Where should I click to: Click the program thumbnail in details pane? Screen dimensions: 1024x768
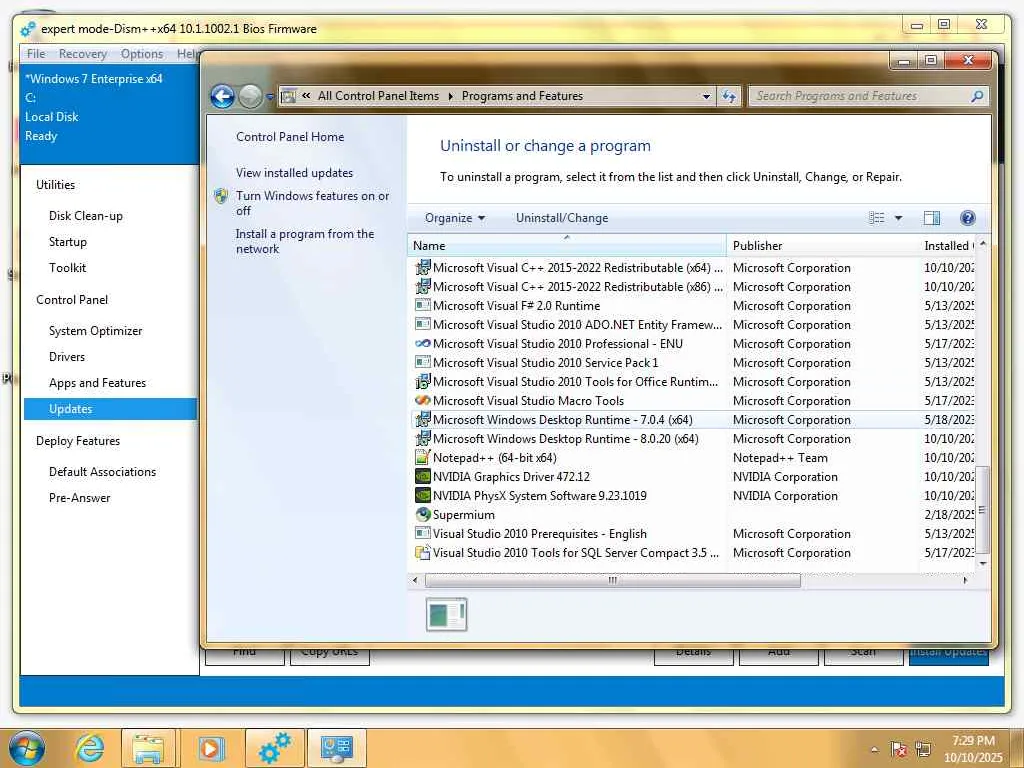pos(447,615)
